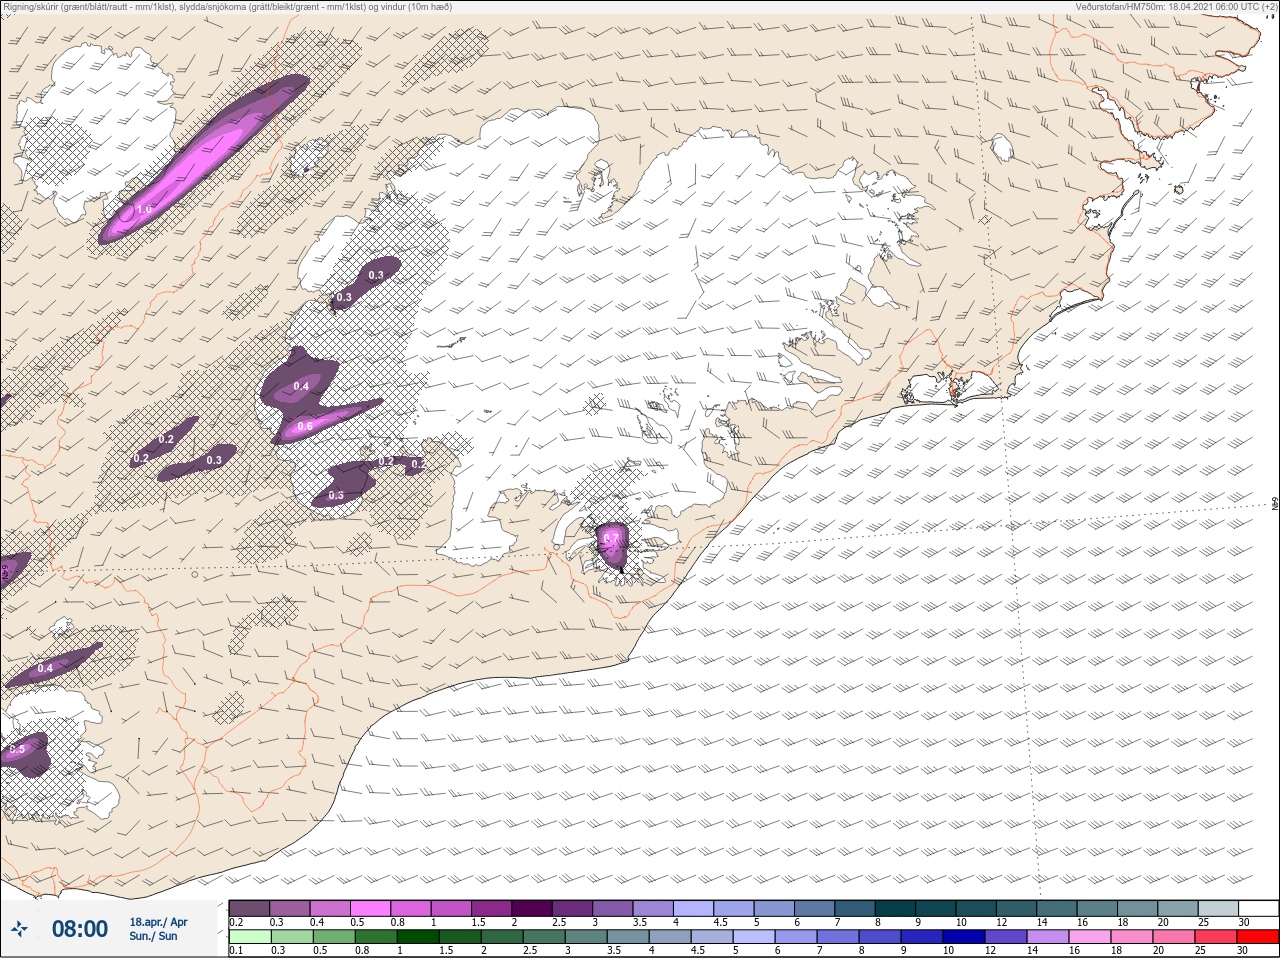Pick the white 30 swatch in upper legend row
This screenshot has height=958, width=1280.
pyautogui.click(x=1257, y=908)
